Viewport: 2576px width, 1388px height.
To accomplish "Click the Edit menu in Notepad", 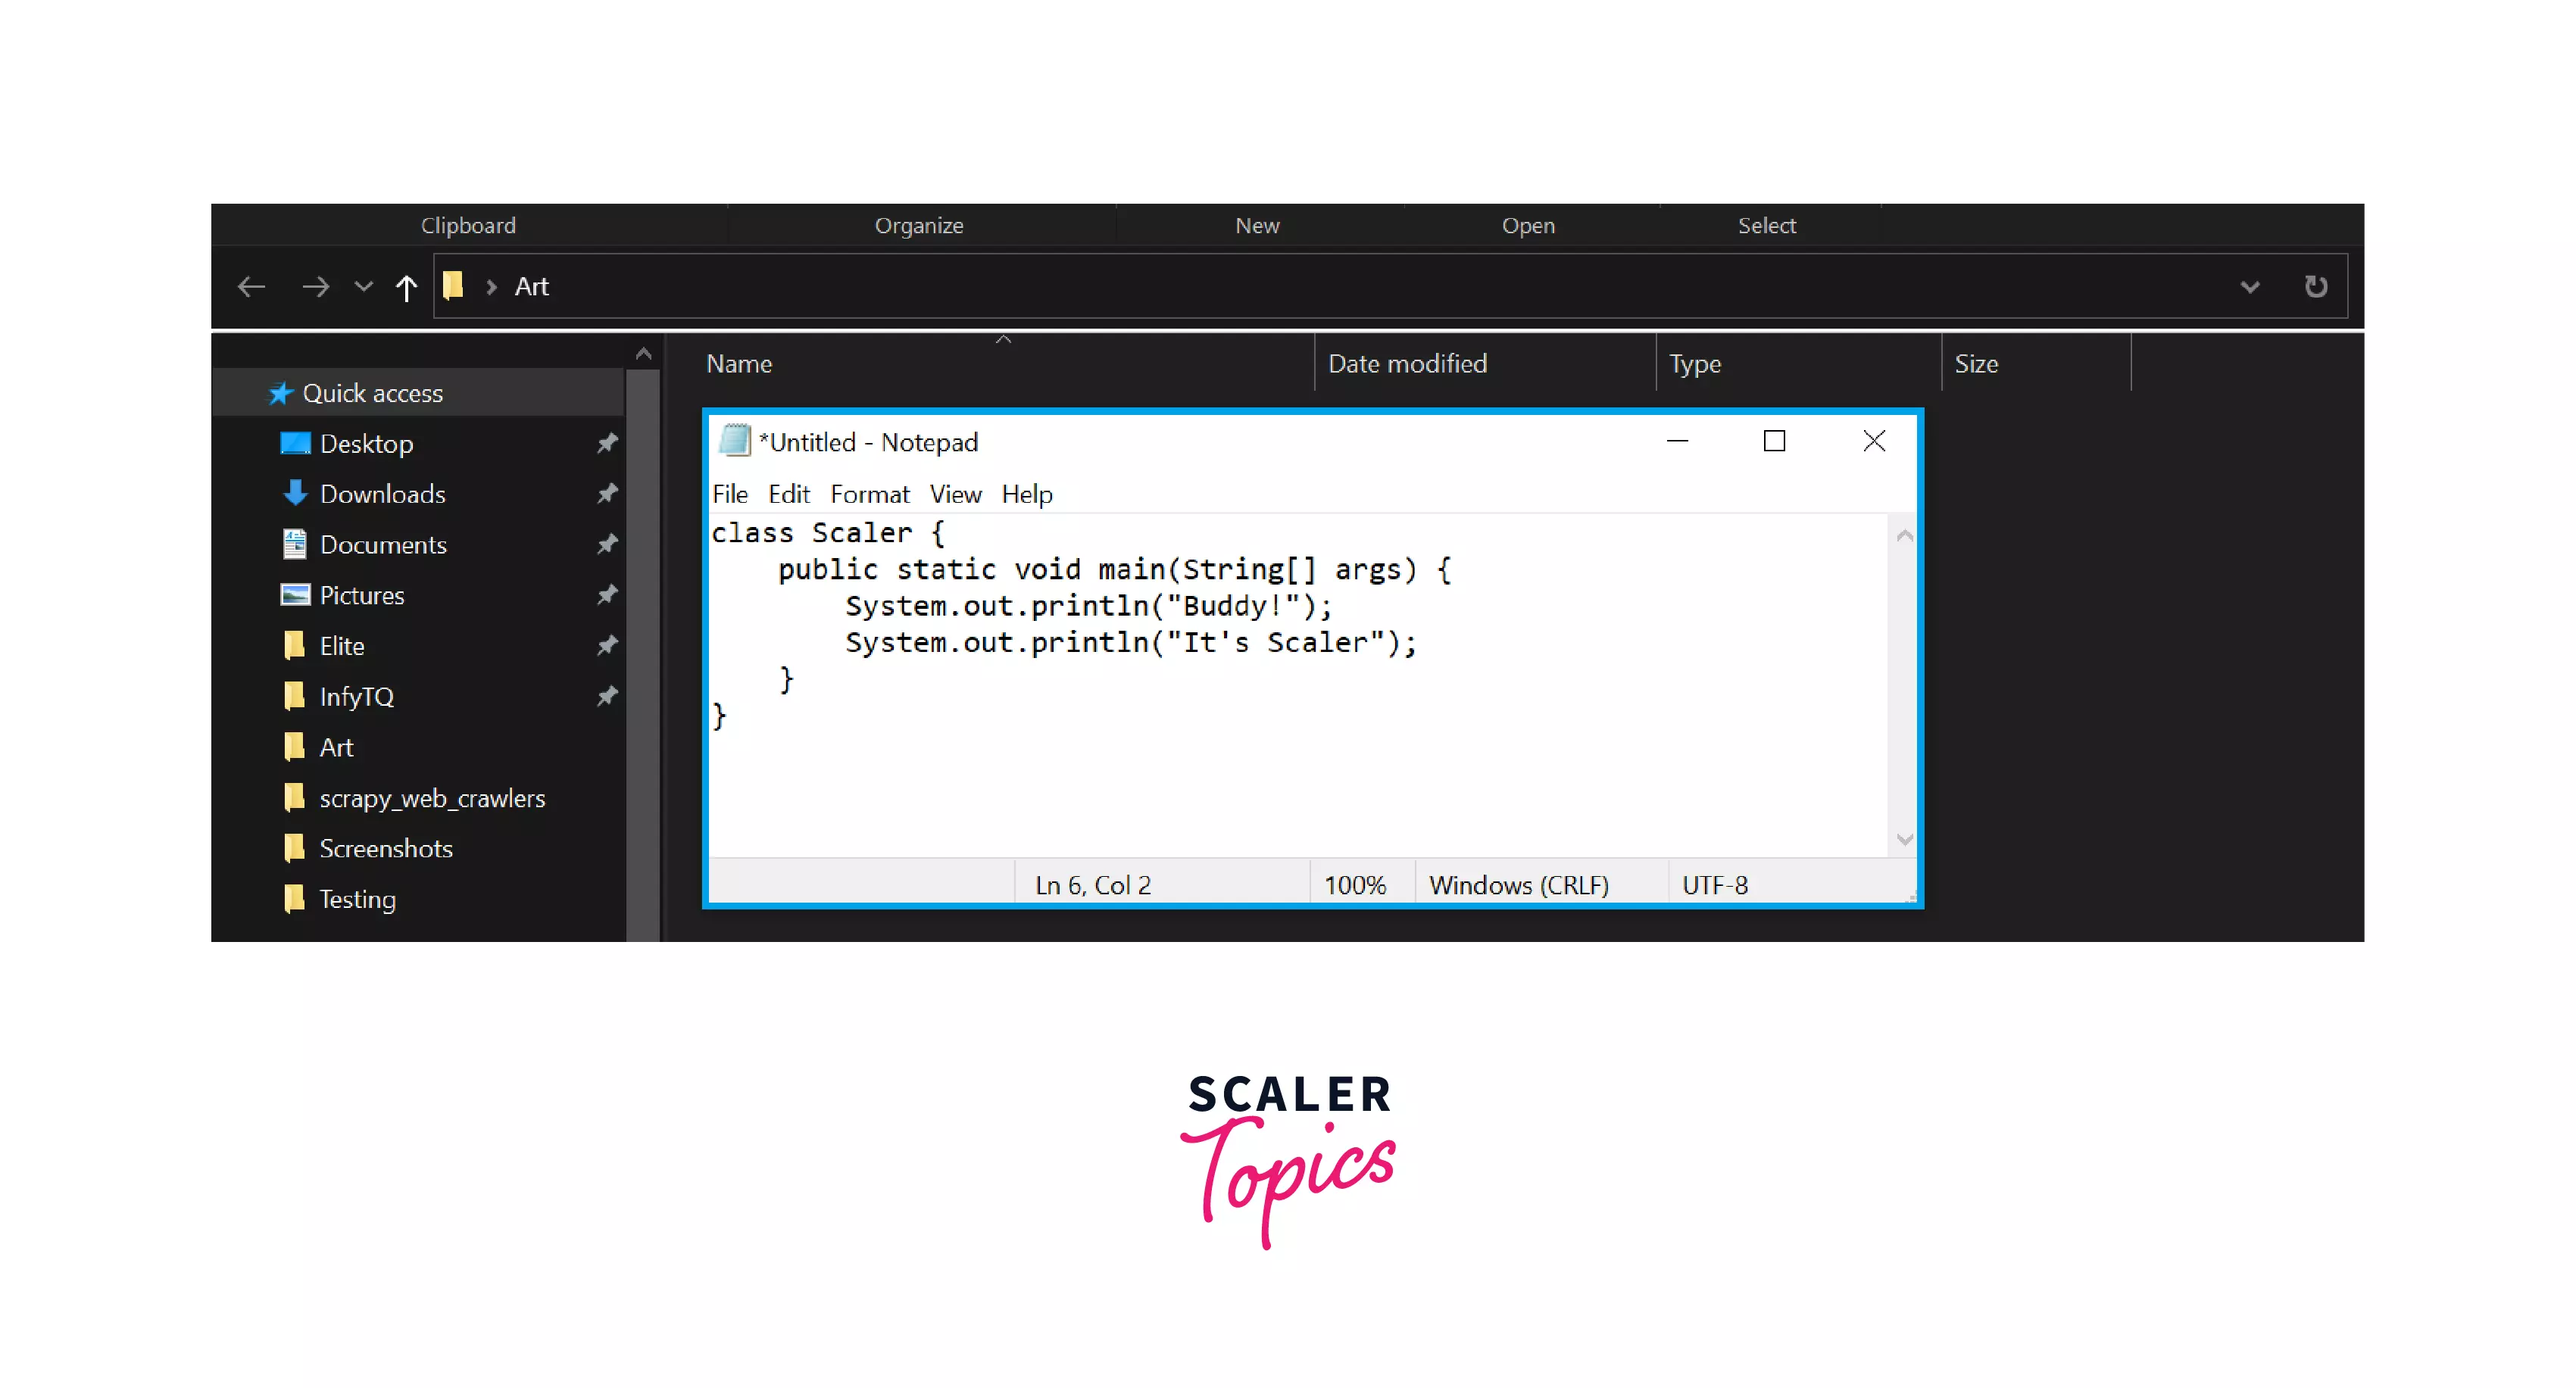I will click(x=788, y=492).
